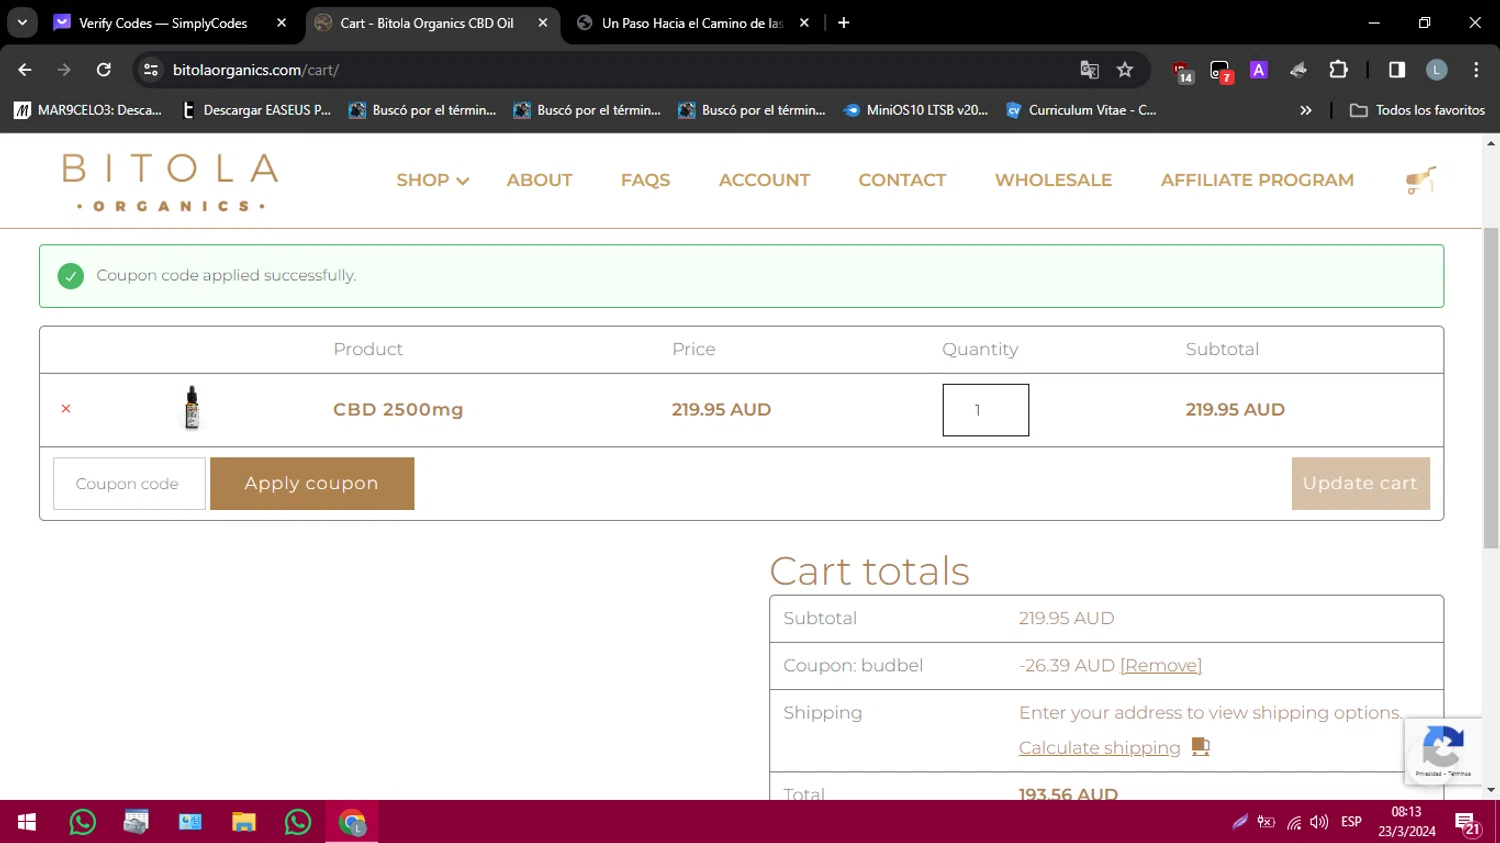Image resolution: width=1500 pixels, height=843 pixels.
Task: Open the extension icon with badge 7
Action: point(1221,71)
